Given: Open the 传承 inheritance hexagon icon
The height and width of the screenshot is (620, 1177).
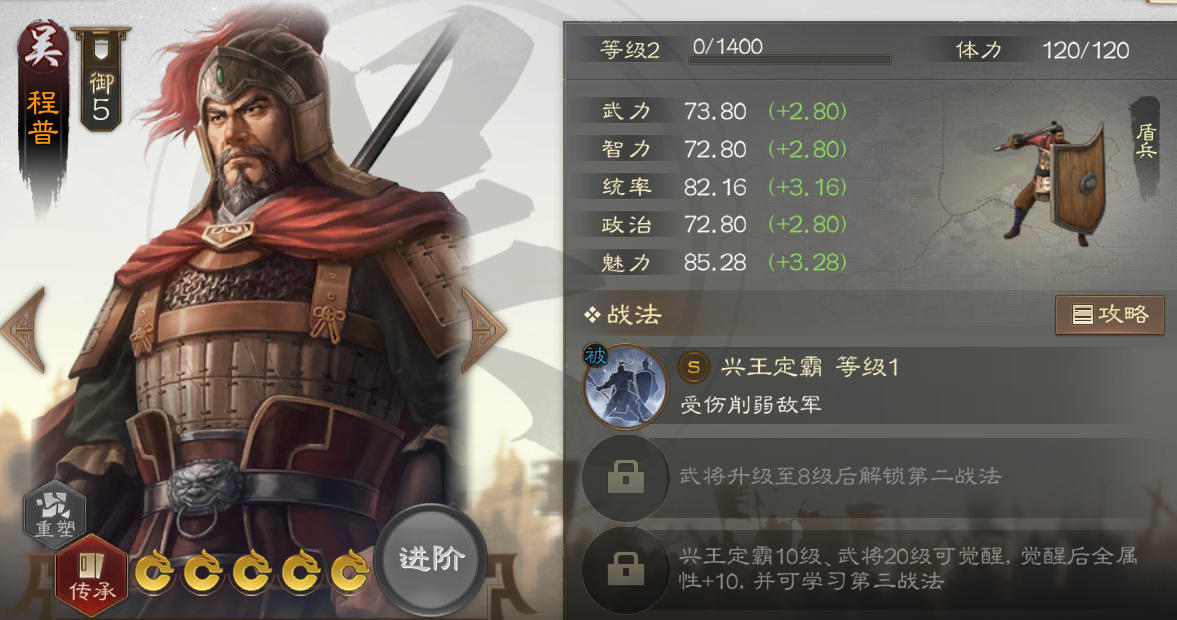Looking at the screenshot, I should pyautogui.click(x=91, y=576).
